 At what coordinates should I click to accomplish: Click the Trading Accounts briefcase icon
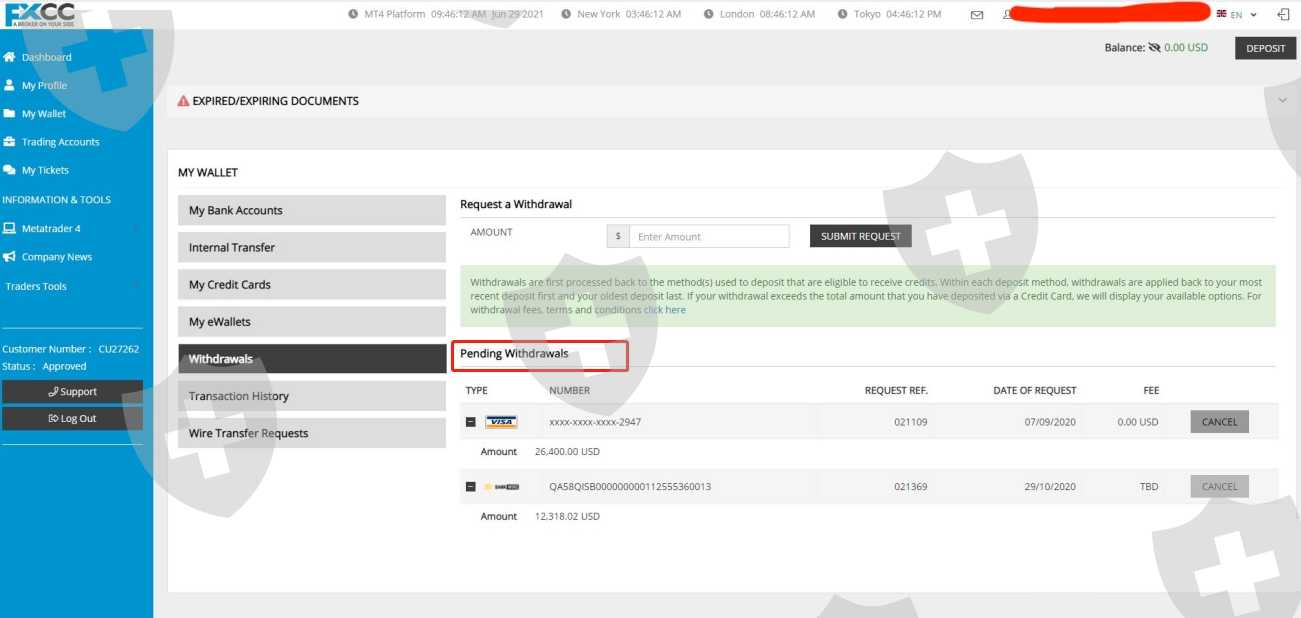(x=10, y=142)
